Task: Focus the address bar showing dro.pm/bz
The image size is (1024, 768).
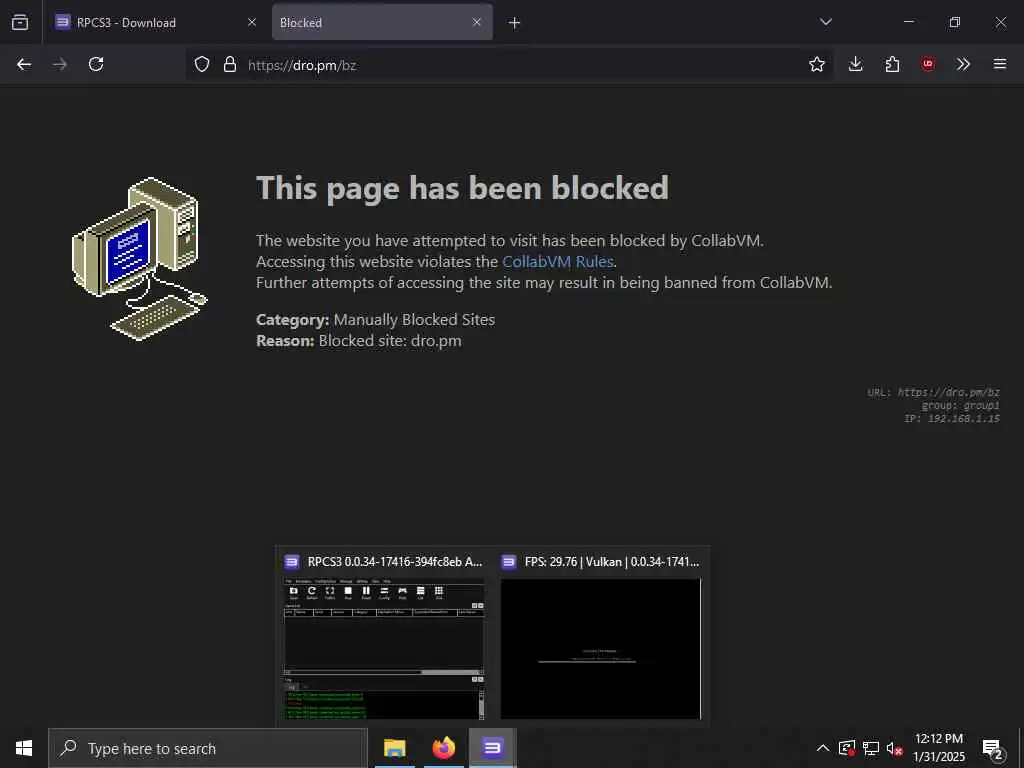Action: pyautogui.click(x=509, y=65)
